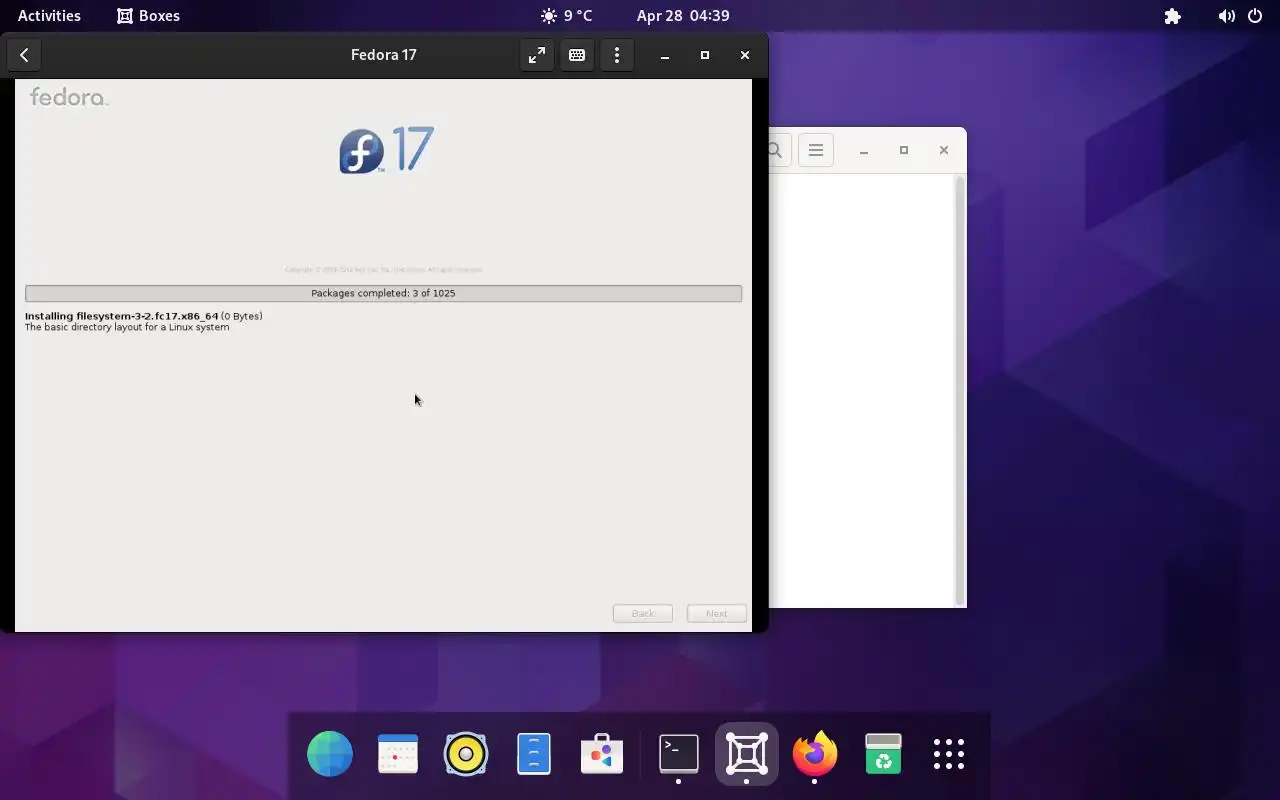Viewport: 1280px width, 800px height.
Task: Maximize the background window
Action: [x=904, y=150]
